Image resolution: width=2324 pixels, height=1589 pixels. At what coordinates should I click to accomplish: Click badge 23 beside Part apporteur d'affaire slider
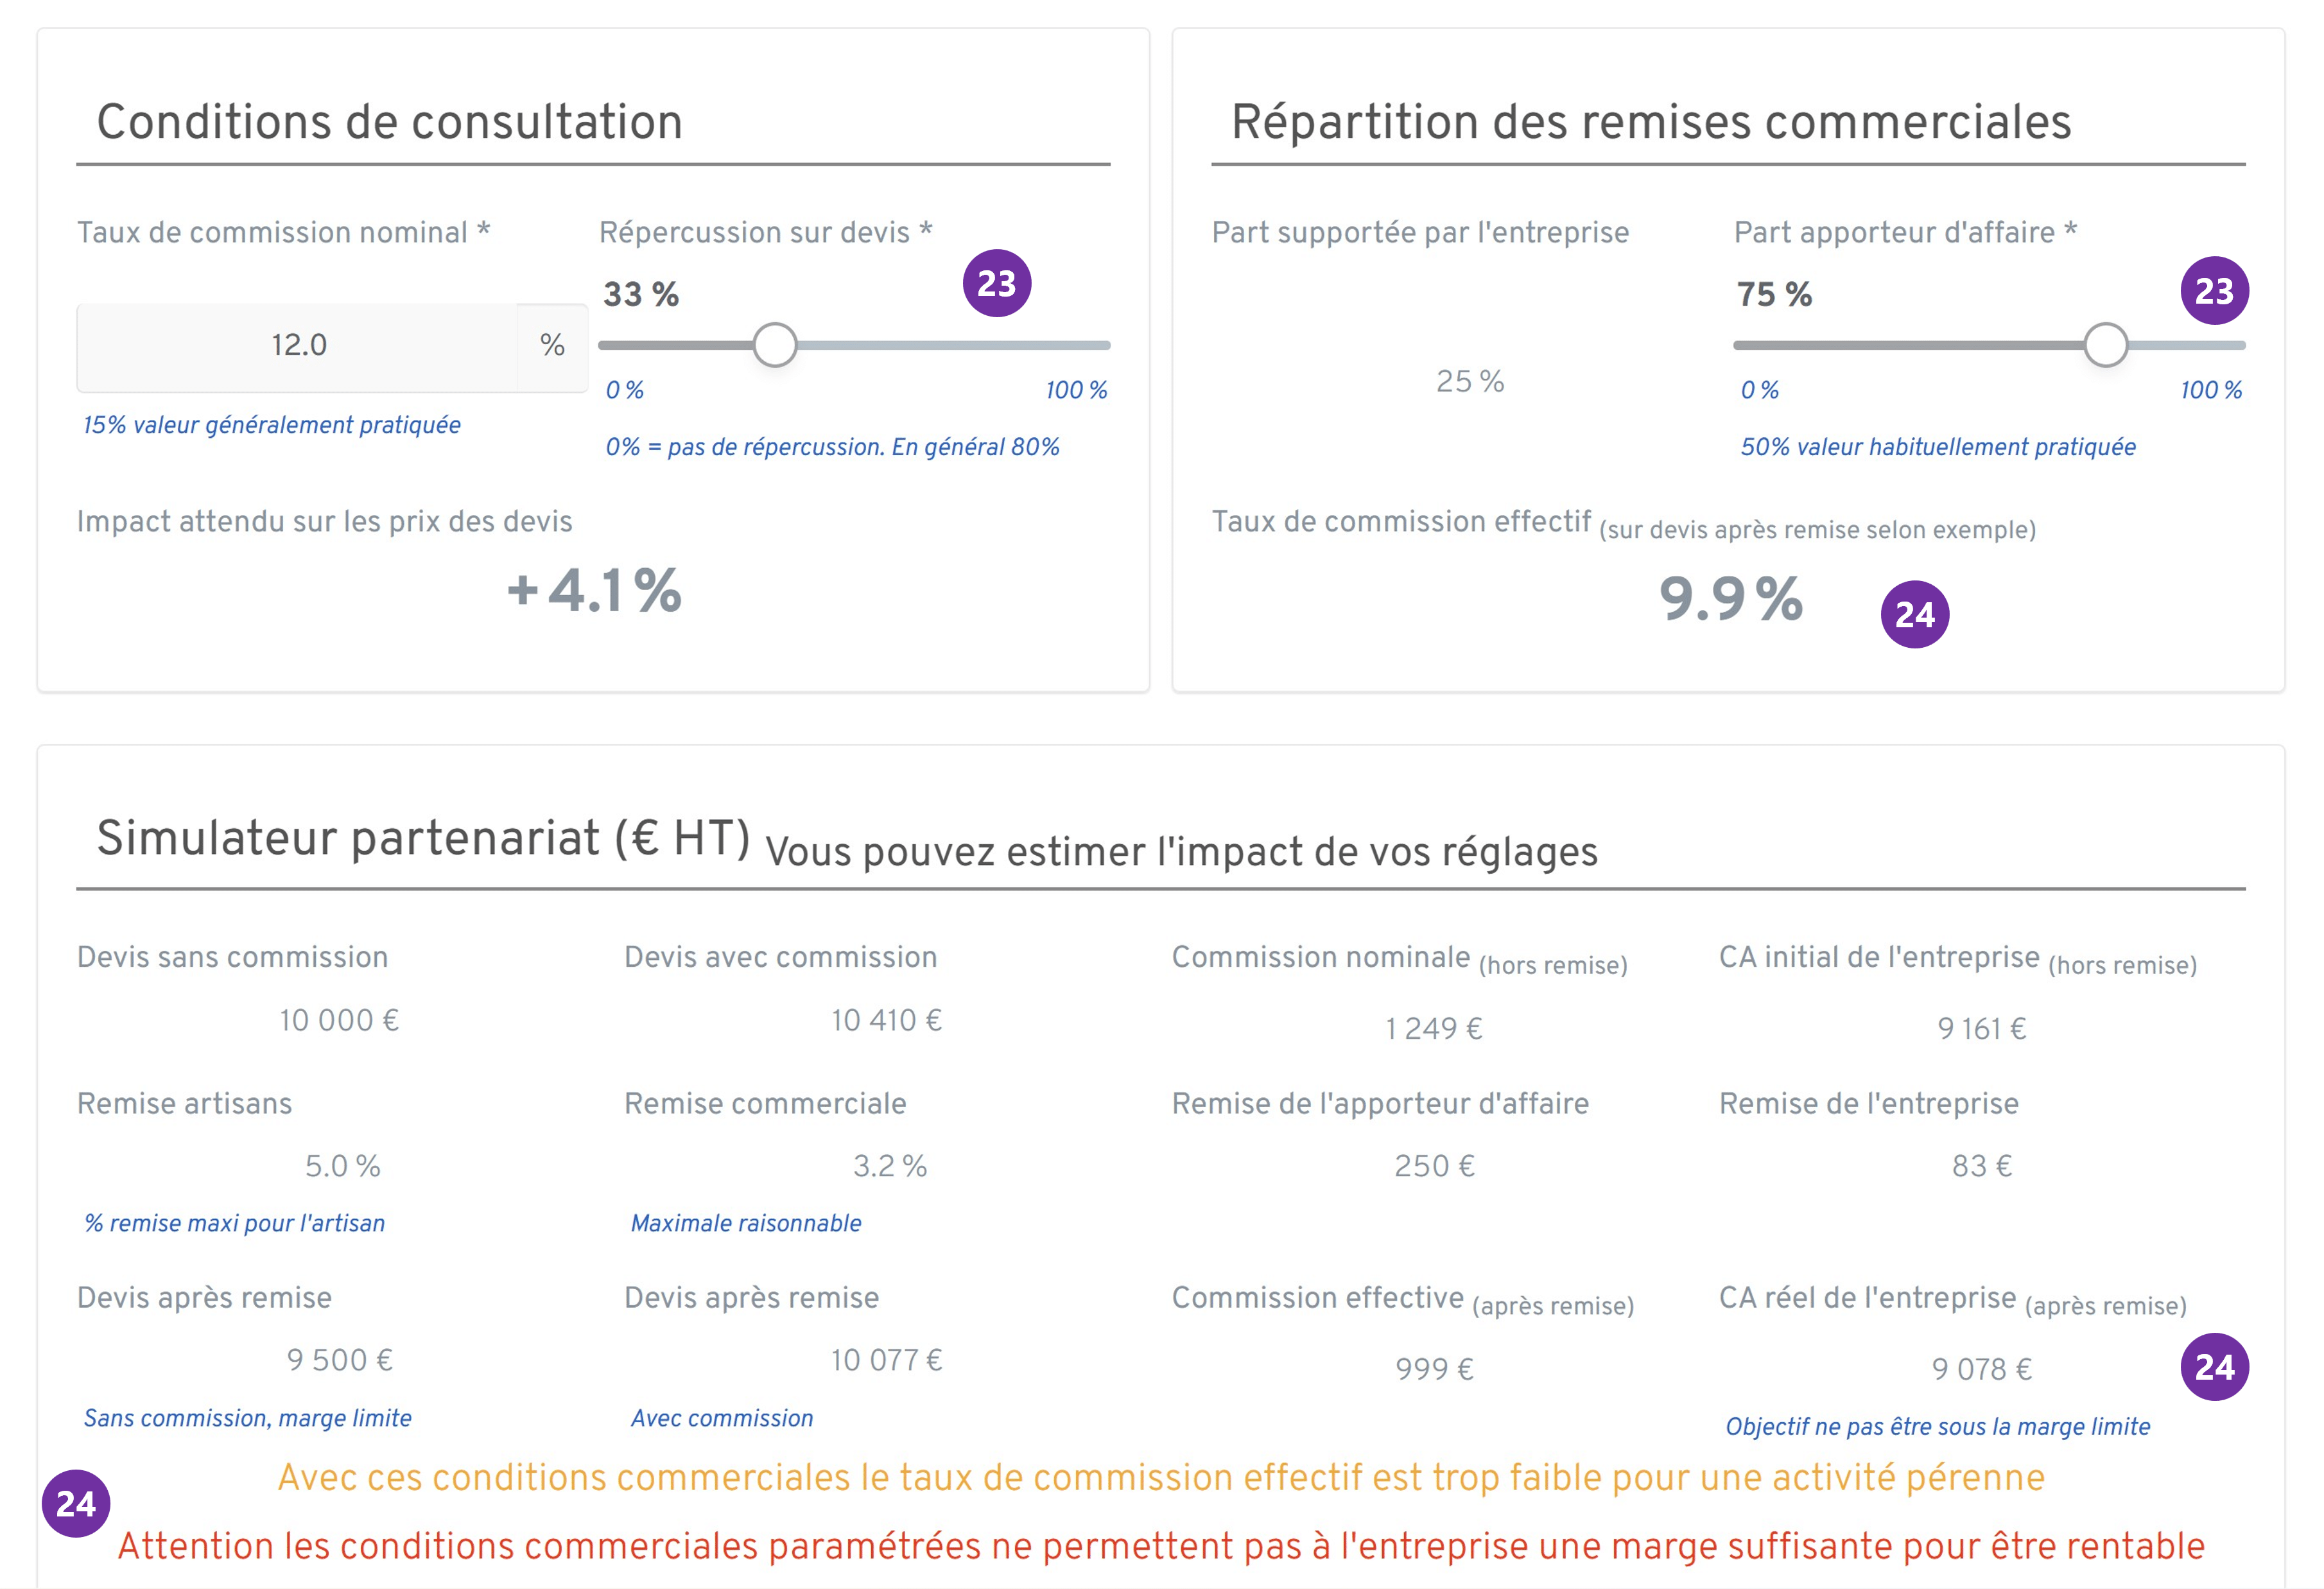2213,291
